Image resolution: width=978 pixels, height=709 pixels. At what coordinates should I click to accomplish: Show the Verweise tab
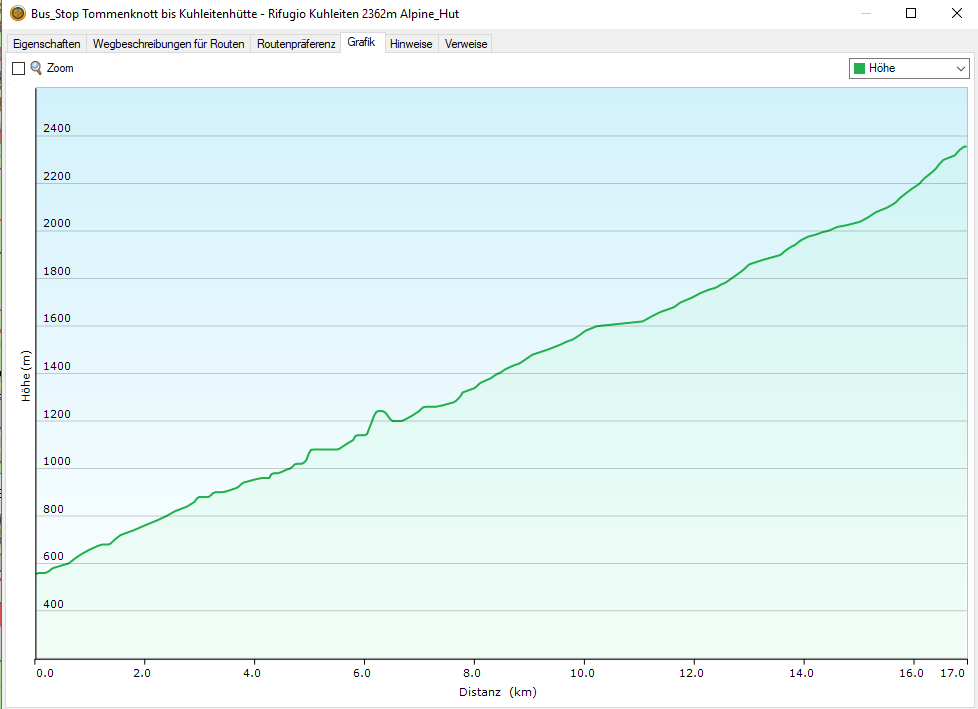[466, 44]
